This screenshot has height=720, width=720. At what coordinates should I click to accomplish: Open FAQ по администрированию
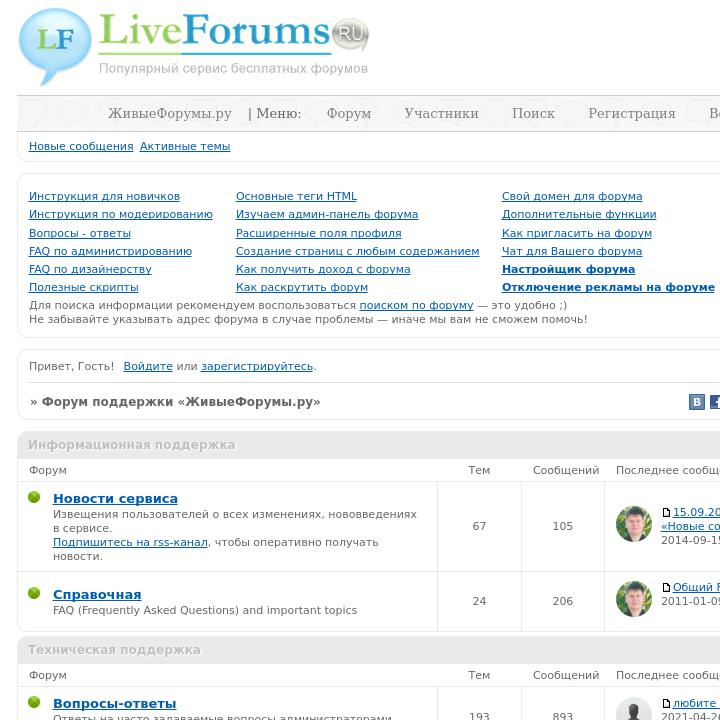110,252
